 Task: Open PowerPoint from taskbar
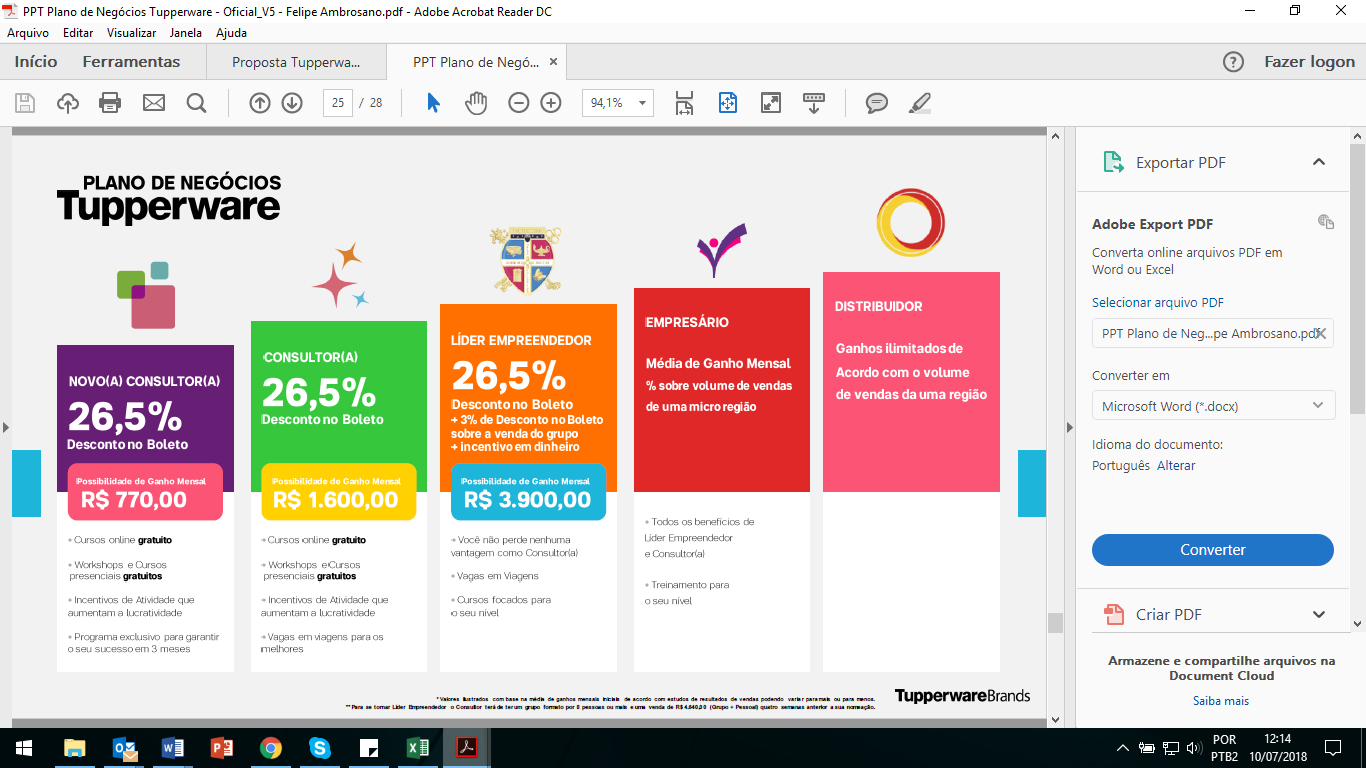[x=222, y=748]
